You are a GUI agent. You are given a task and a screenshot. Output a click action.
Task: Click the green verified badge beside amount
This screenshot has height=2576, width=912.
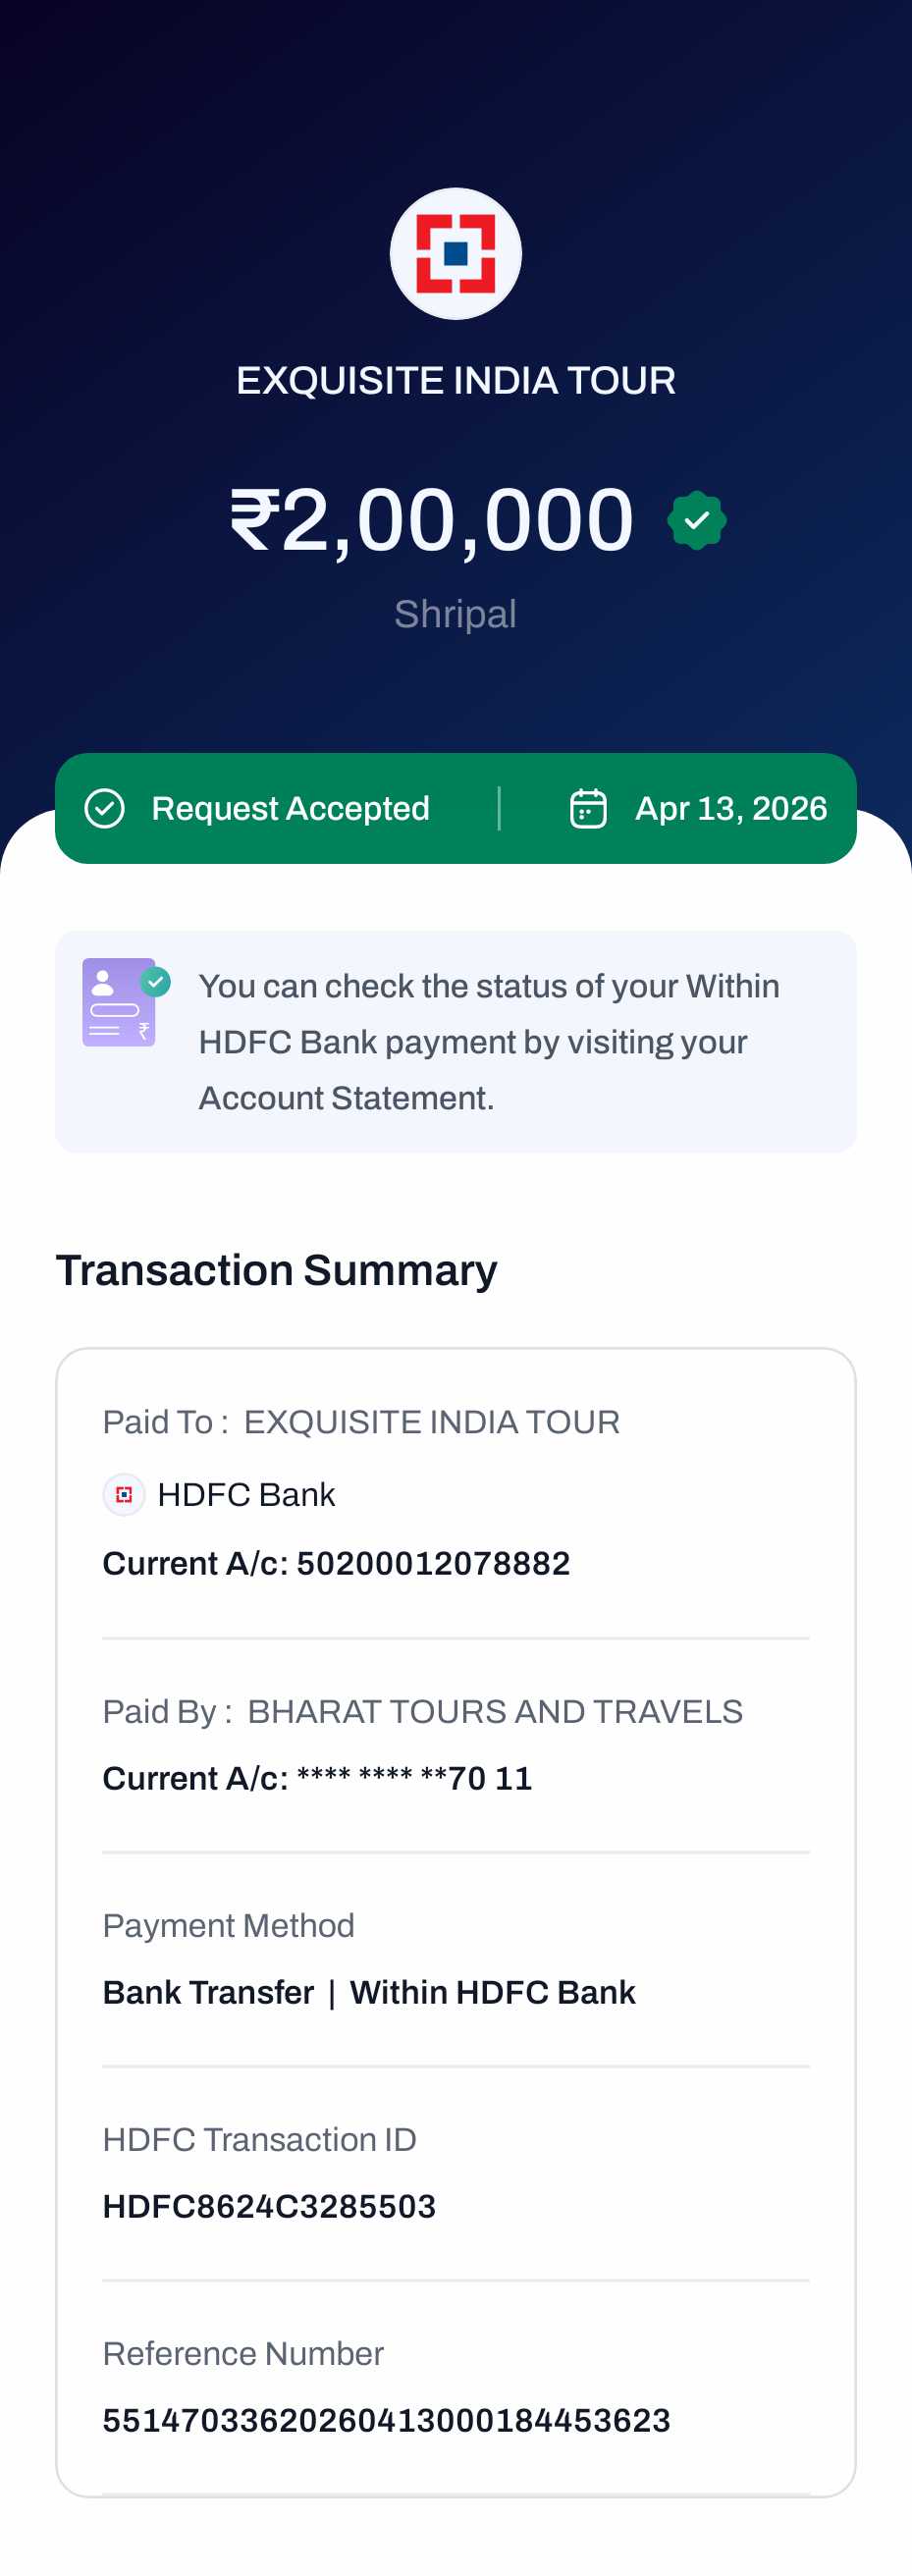[696, 520]
